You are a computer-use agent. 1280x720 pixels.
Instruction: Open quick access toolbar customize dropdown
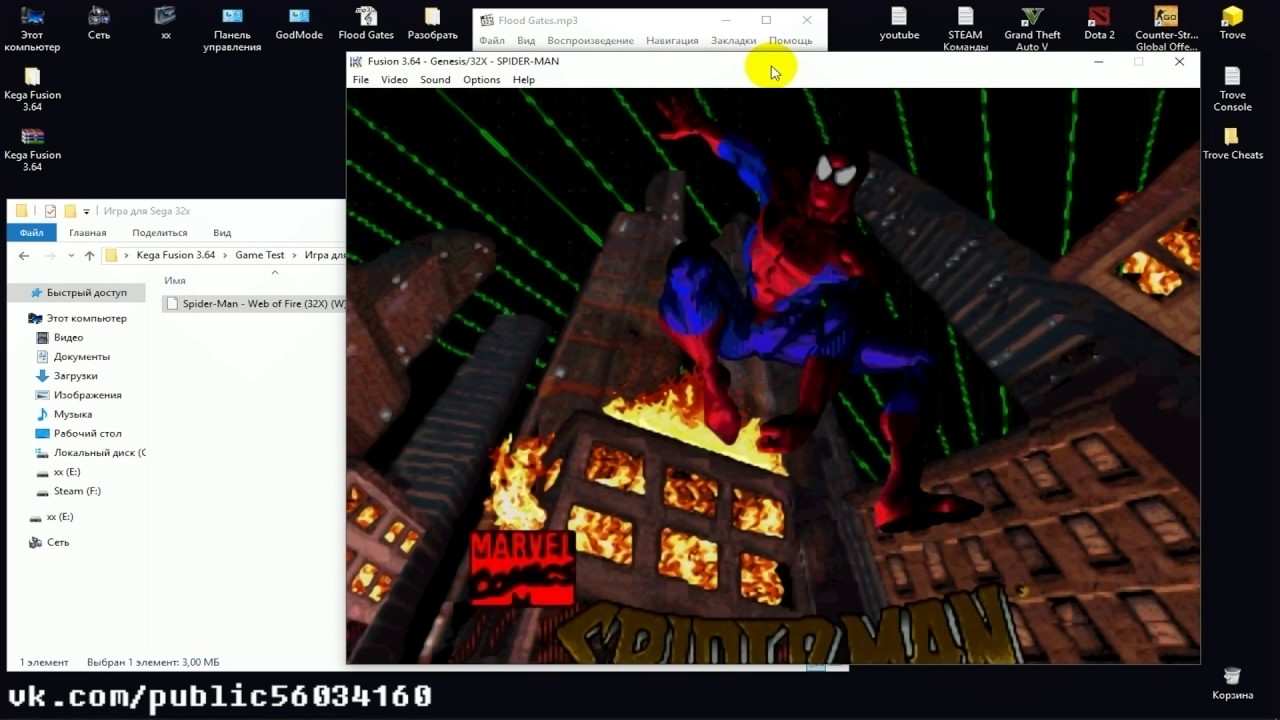tap(86, 212)
